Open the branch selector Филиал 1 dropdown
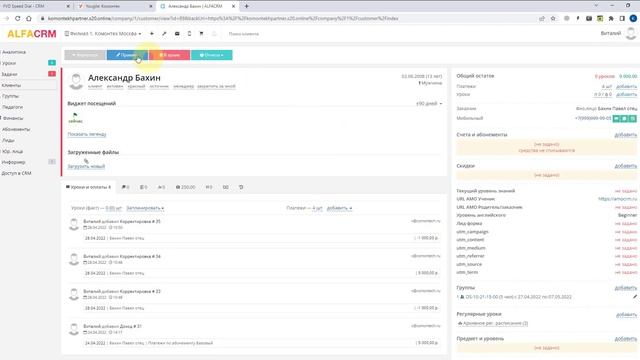The image size is (640, 360). point(103,33)
